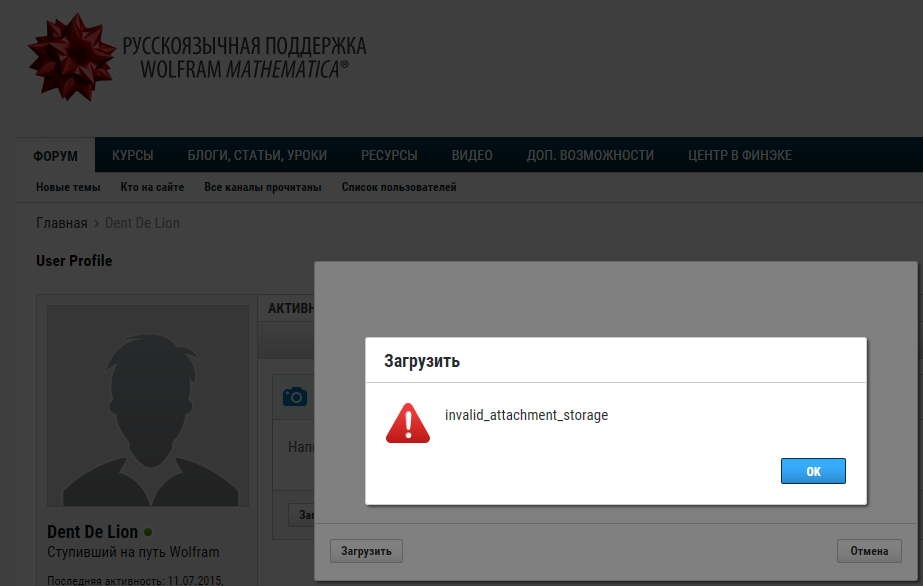
Task: Cancel the upload with the Отмена button
Action: (x=869, y=551)
